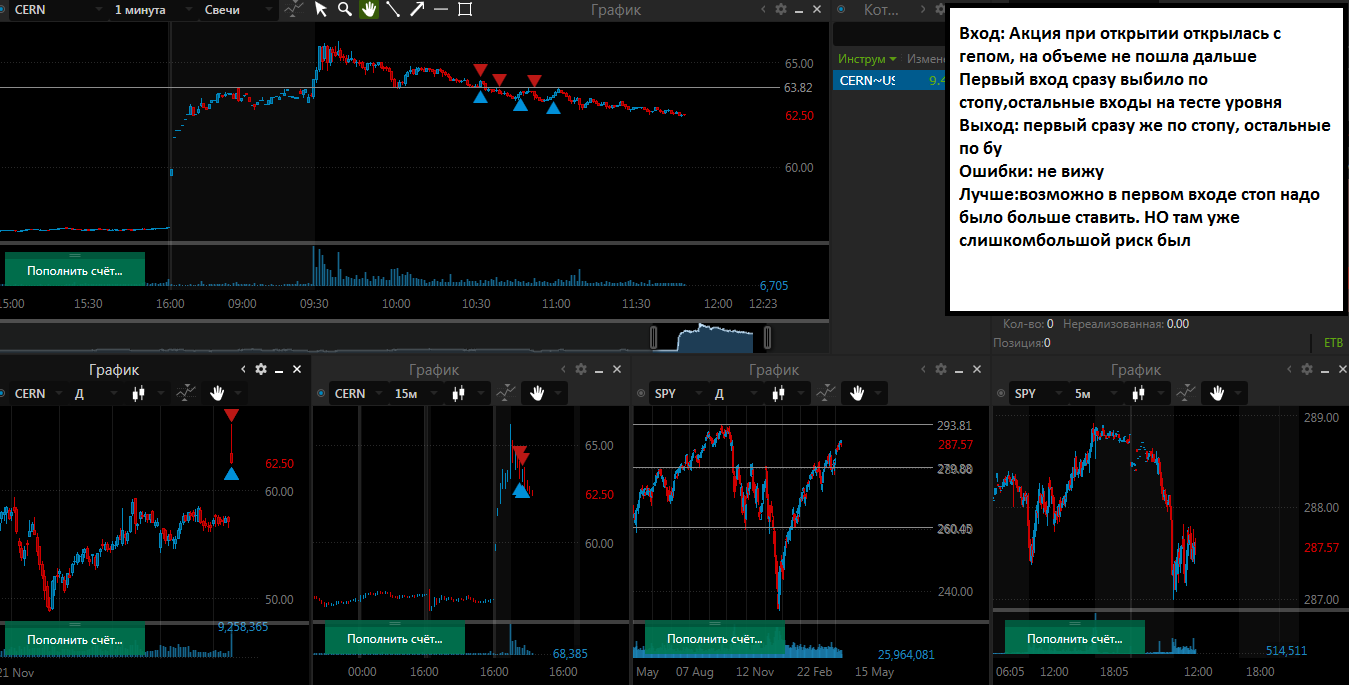Expand the Инструм column sort dropdown
This screenshot has height=685, width=1349.
[893, 59]
